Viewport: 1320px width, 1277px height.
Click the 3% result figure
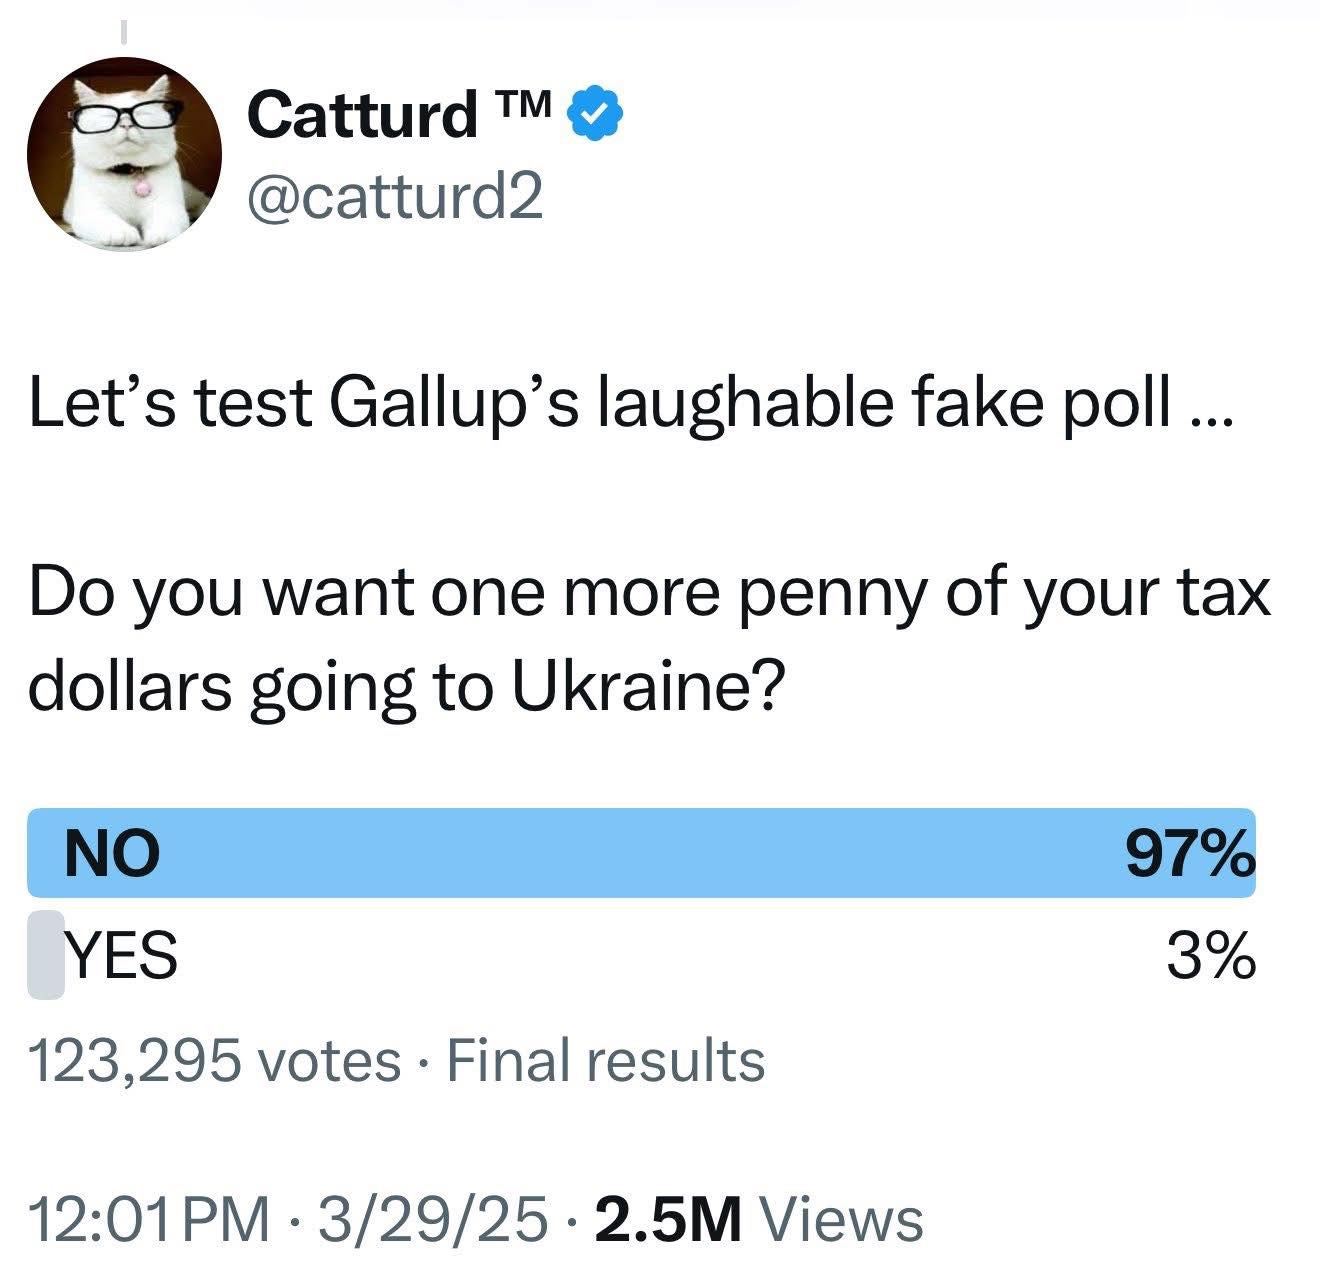coord(1210,955)
